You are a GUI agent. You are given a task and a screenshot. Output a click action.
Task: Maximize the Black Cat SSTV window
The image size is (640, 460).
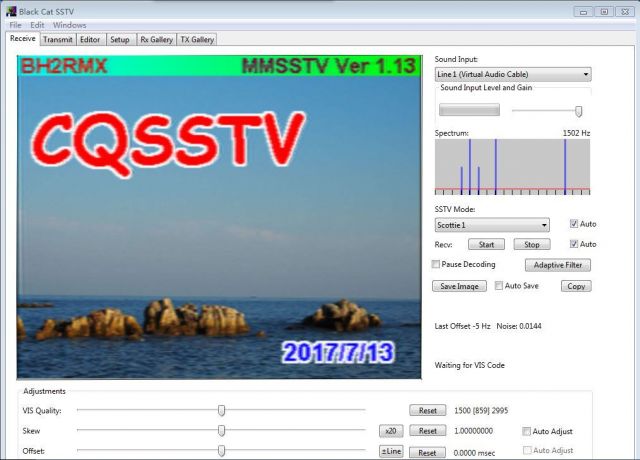point(604,12)
